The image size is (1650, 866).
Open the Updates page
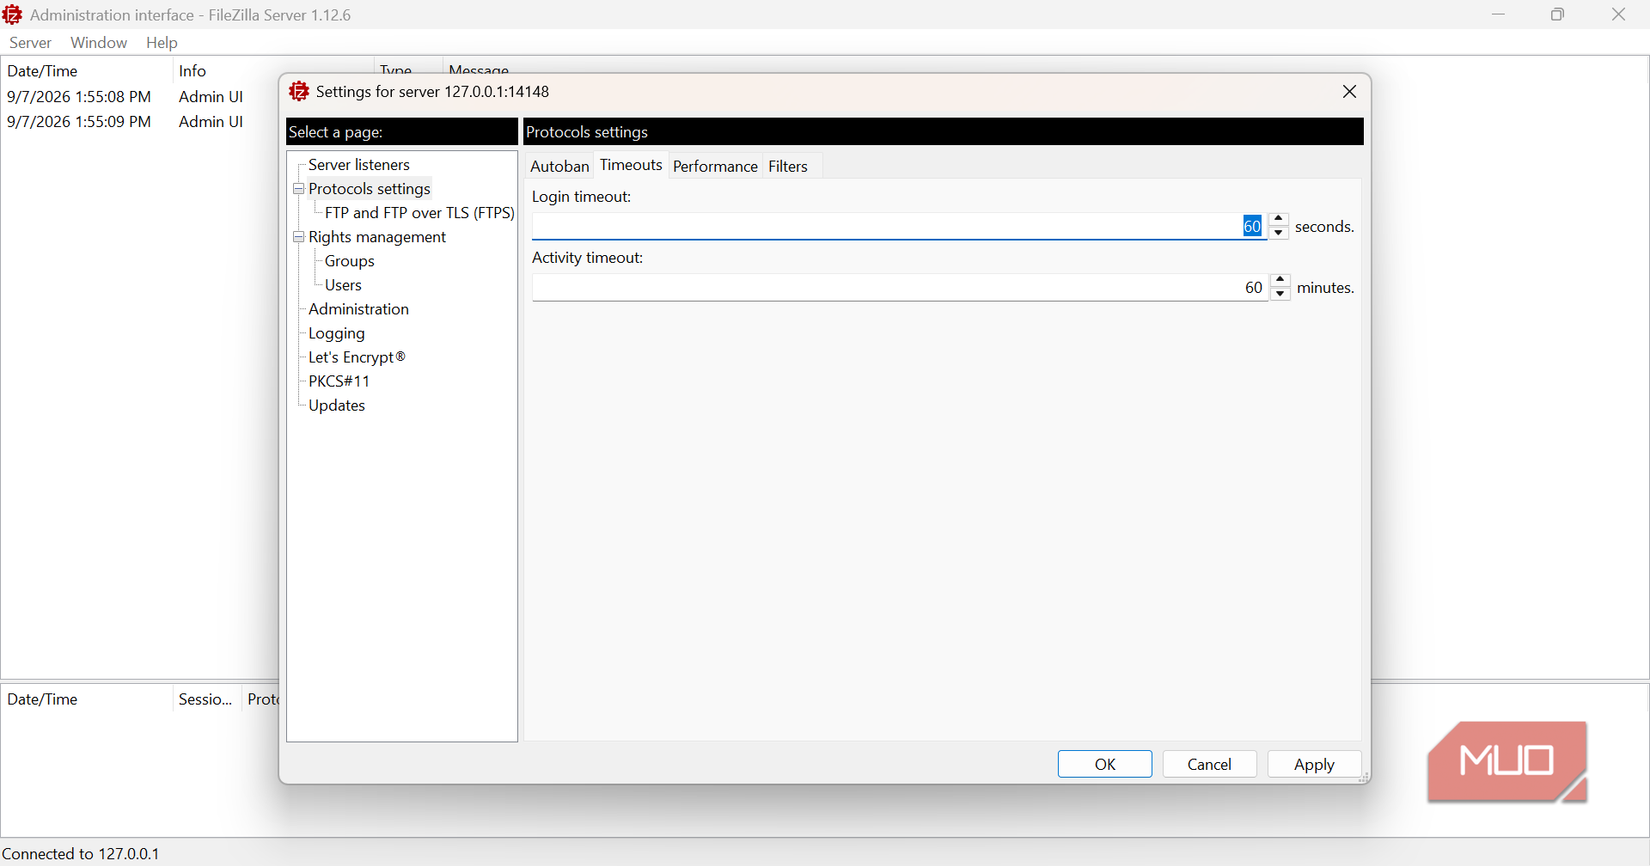pos(336,405)
